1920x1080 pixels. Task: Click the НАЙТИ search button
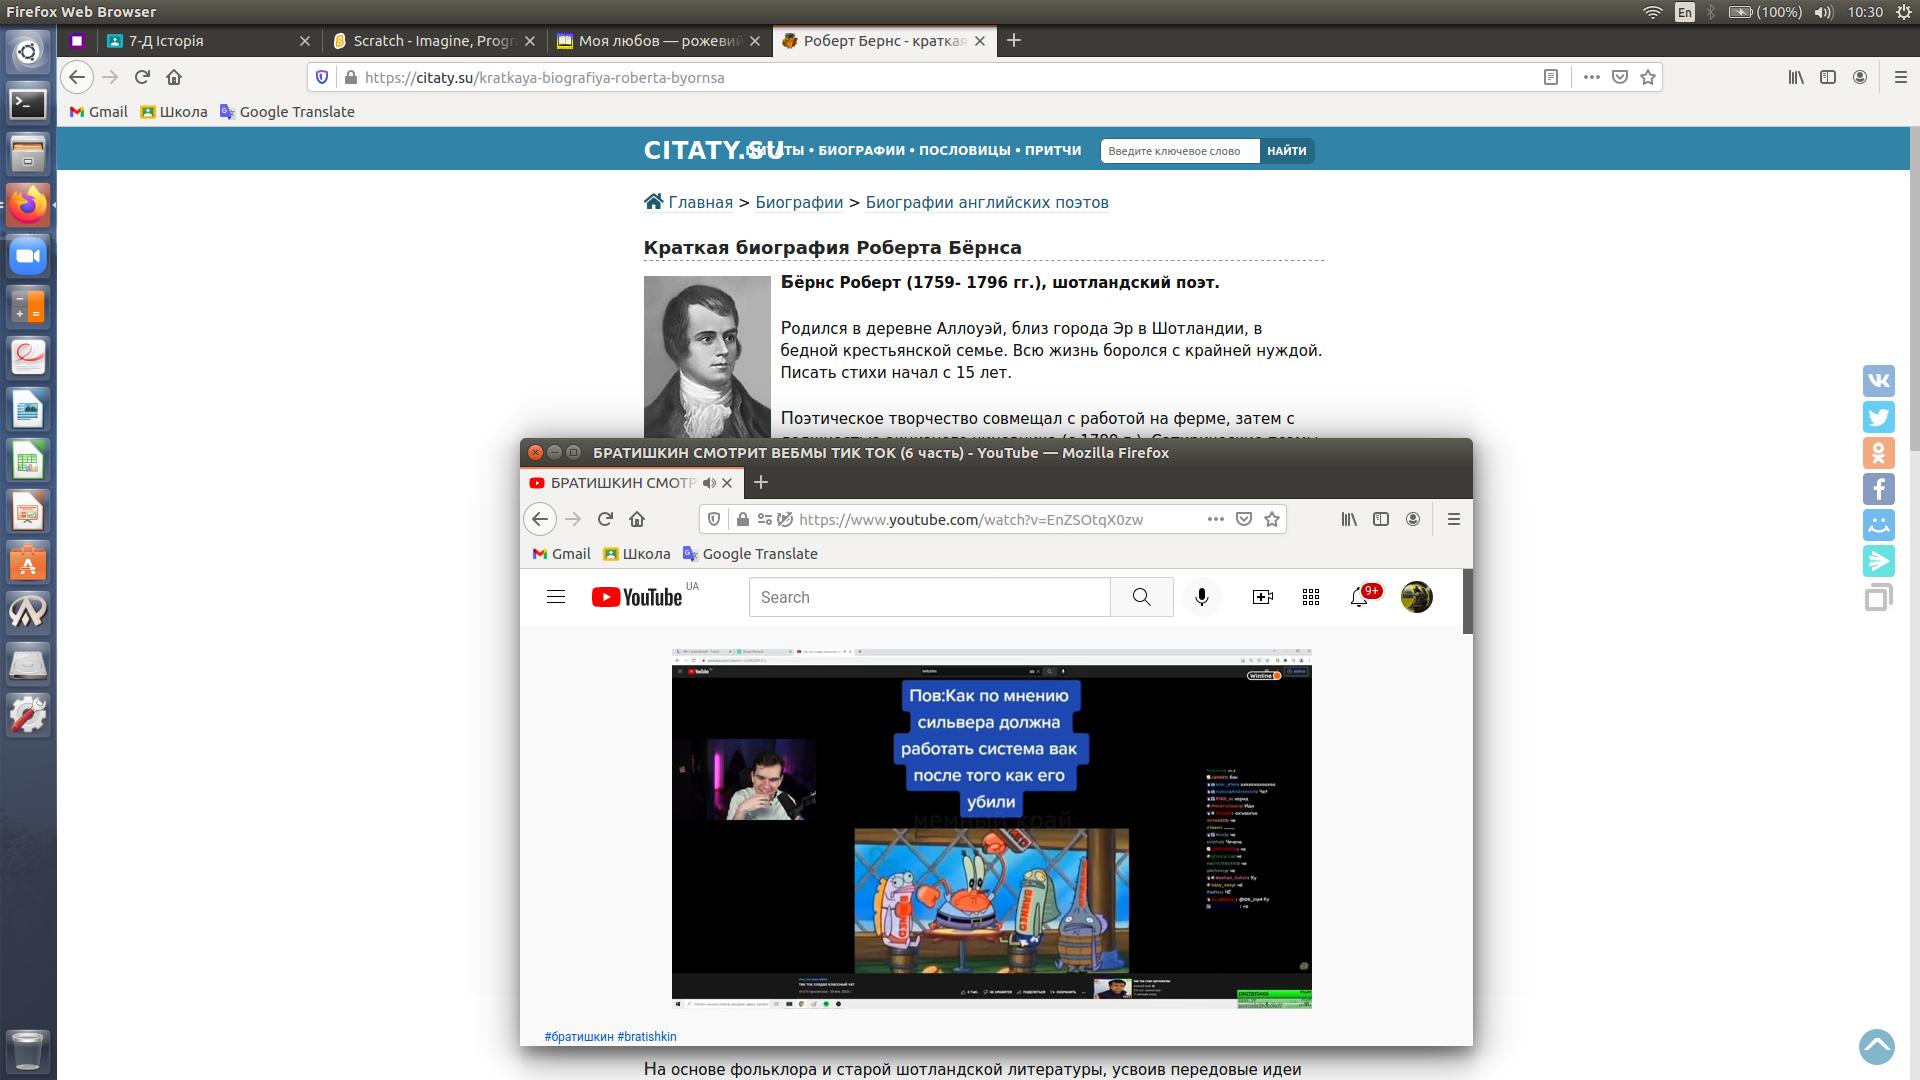click(1286, 151)
